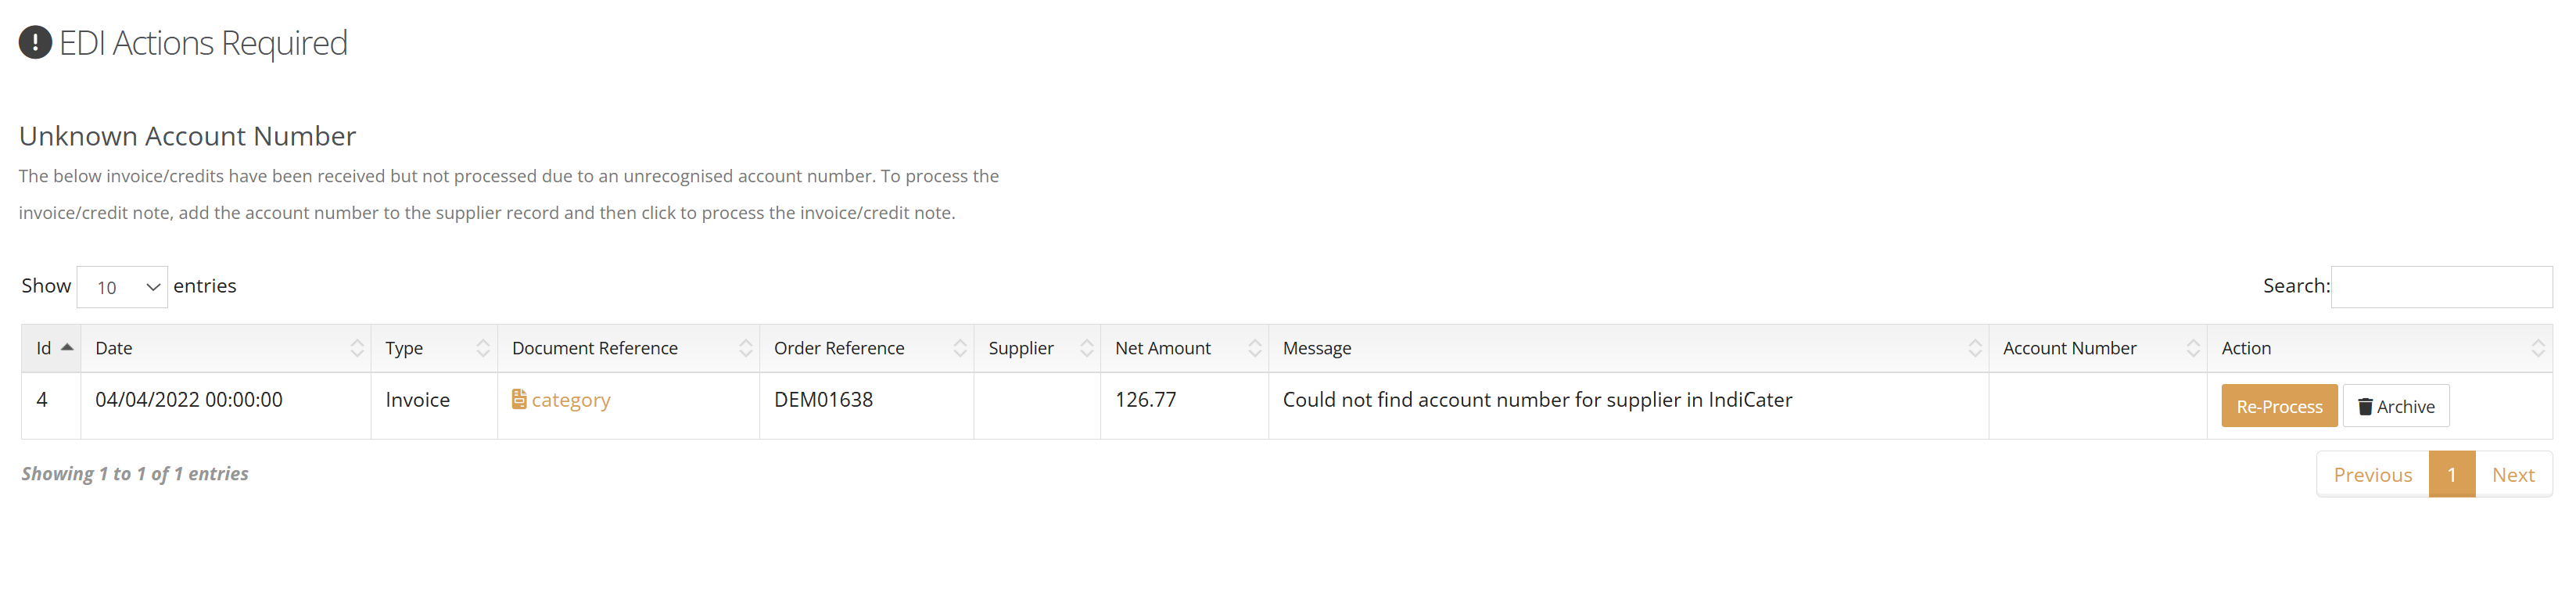Screen dimensions: 2576x589
Task: Open the Show entries dropdown
Action: [x=122, y=287]
